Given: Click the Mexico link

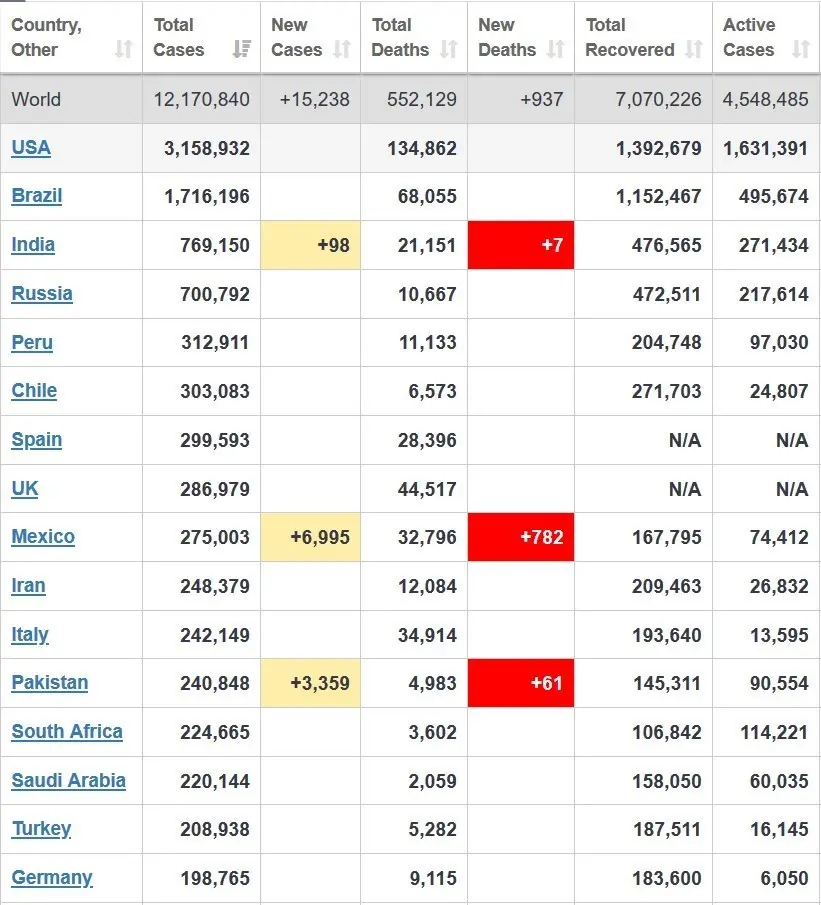Looking at the screenshot, I should (43, 537).
